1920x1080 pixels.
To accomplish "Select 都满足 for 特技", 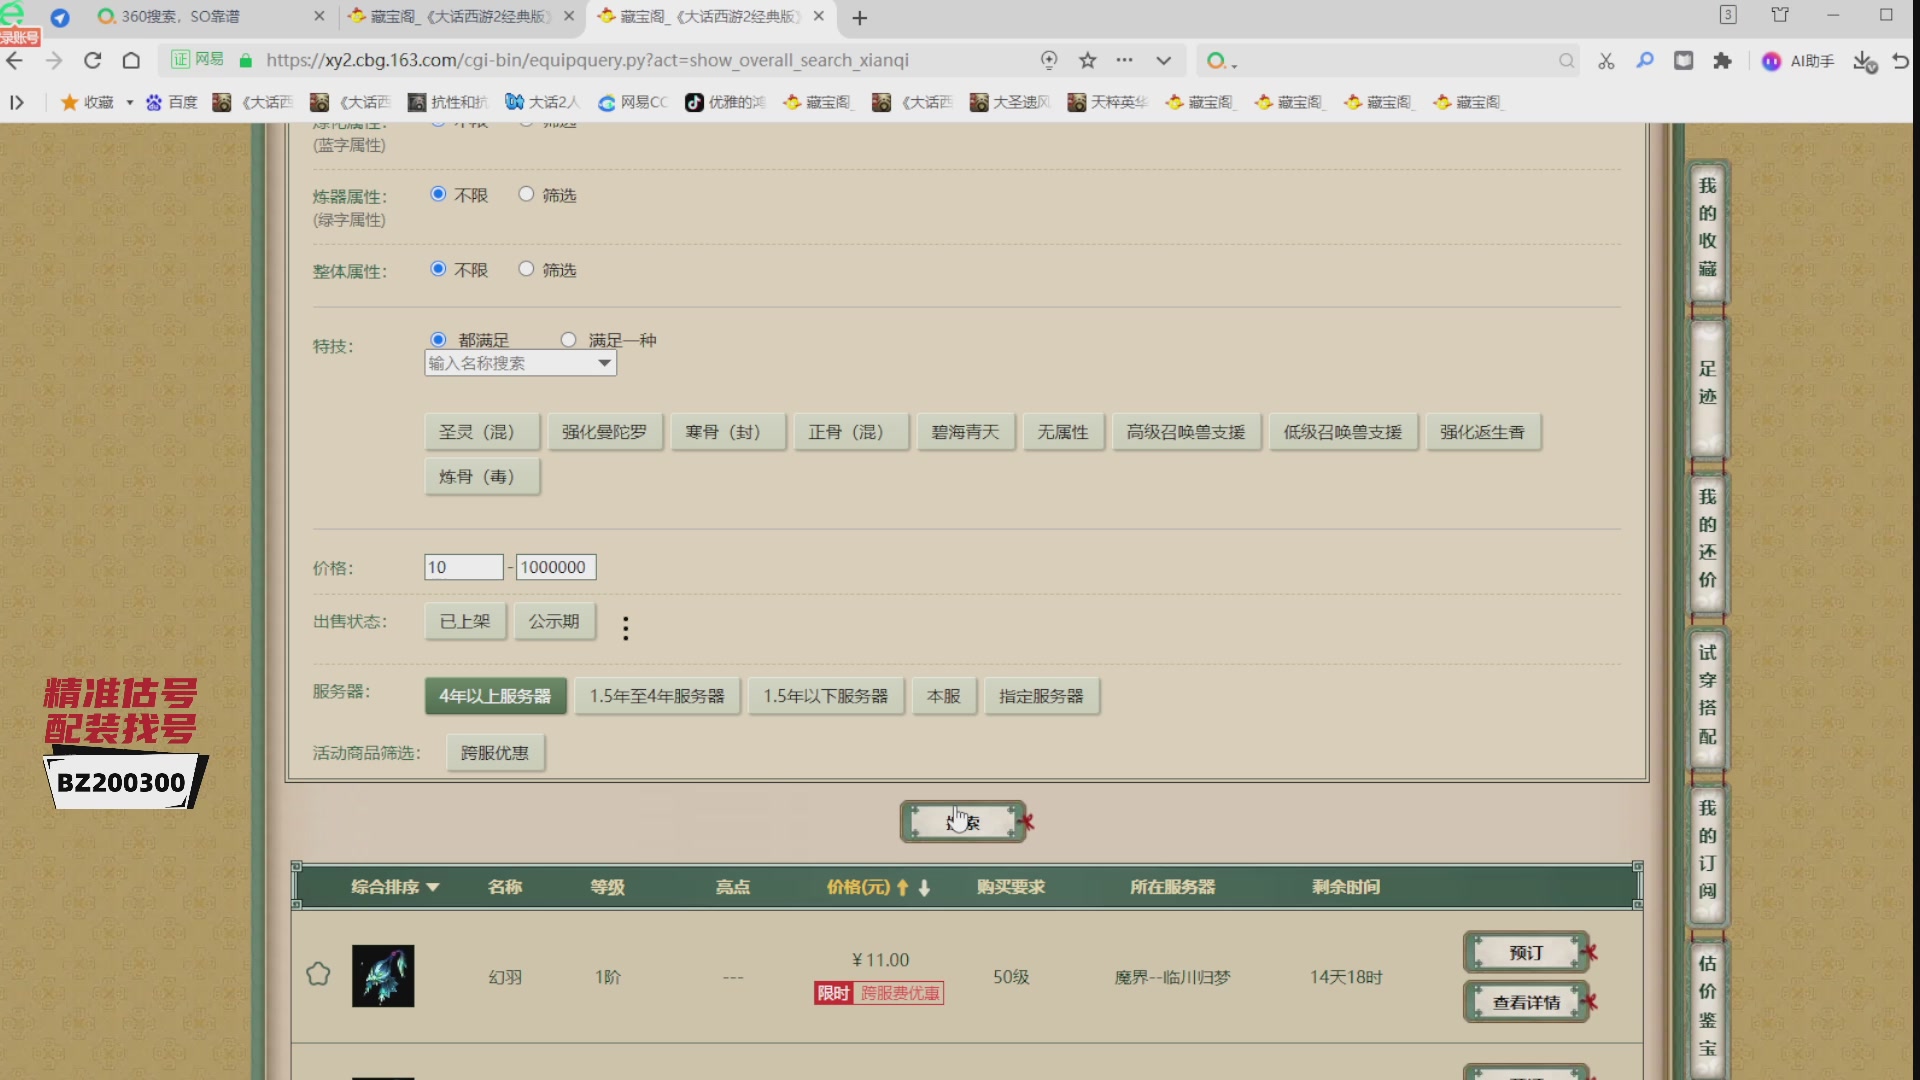I will (x=438, y=340).
